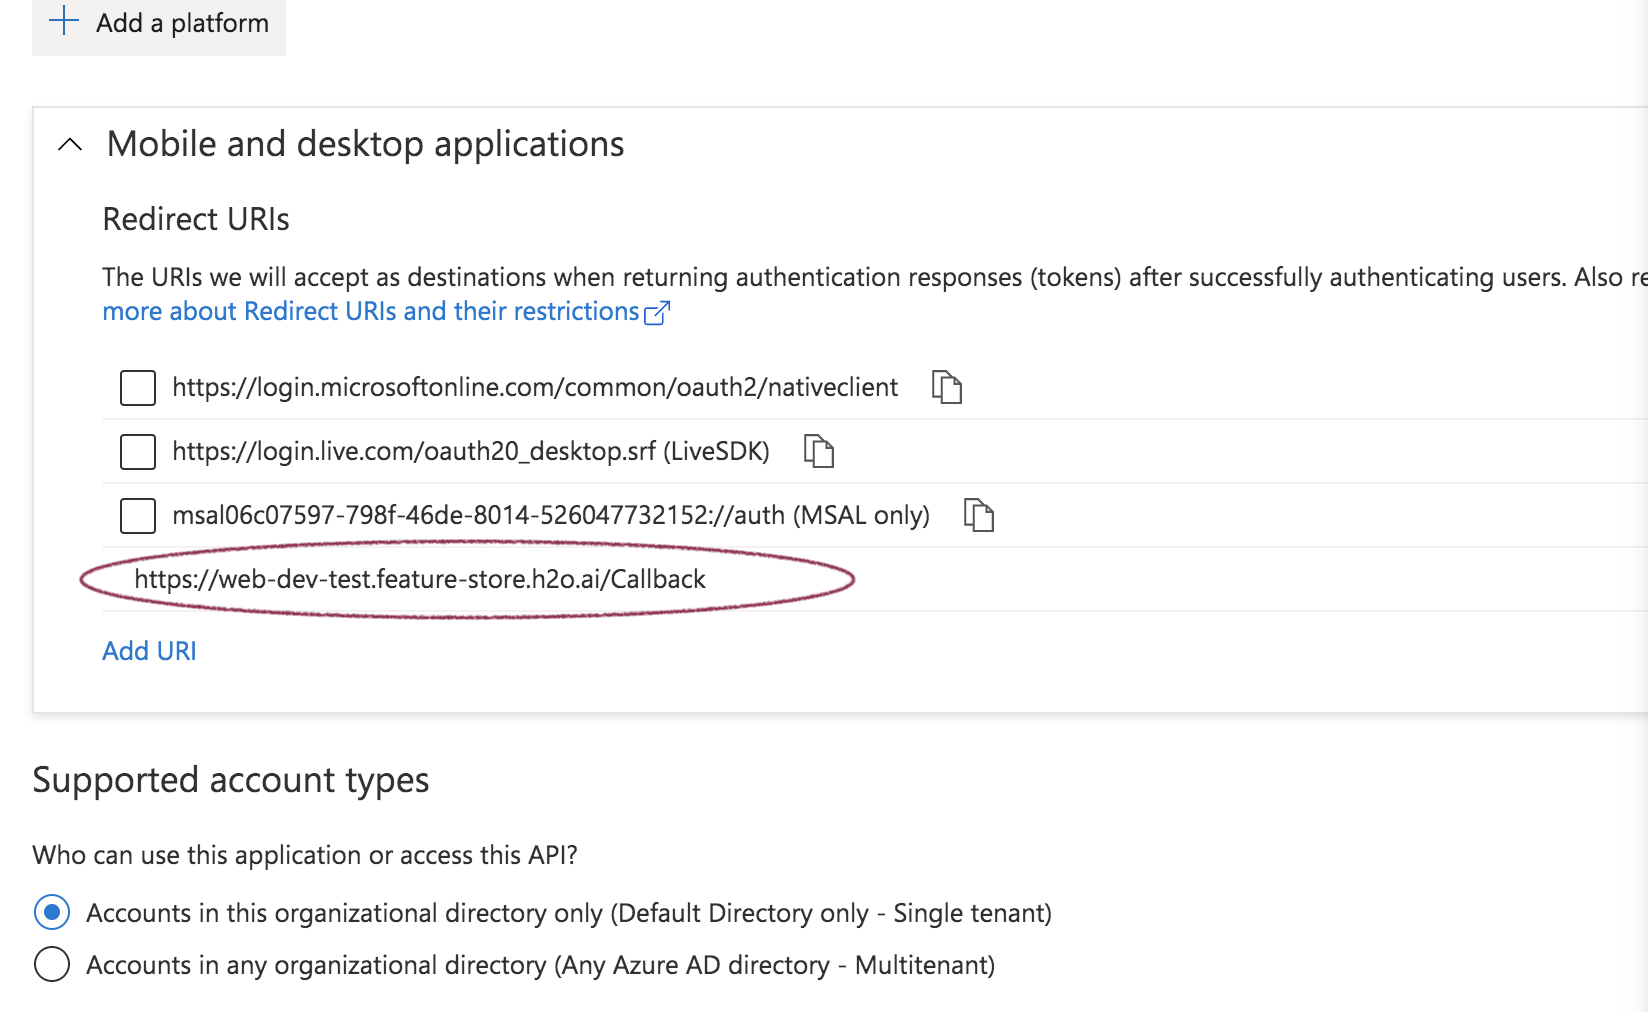Click the plus icon for Add a platform

64,21
